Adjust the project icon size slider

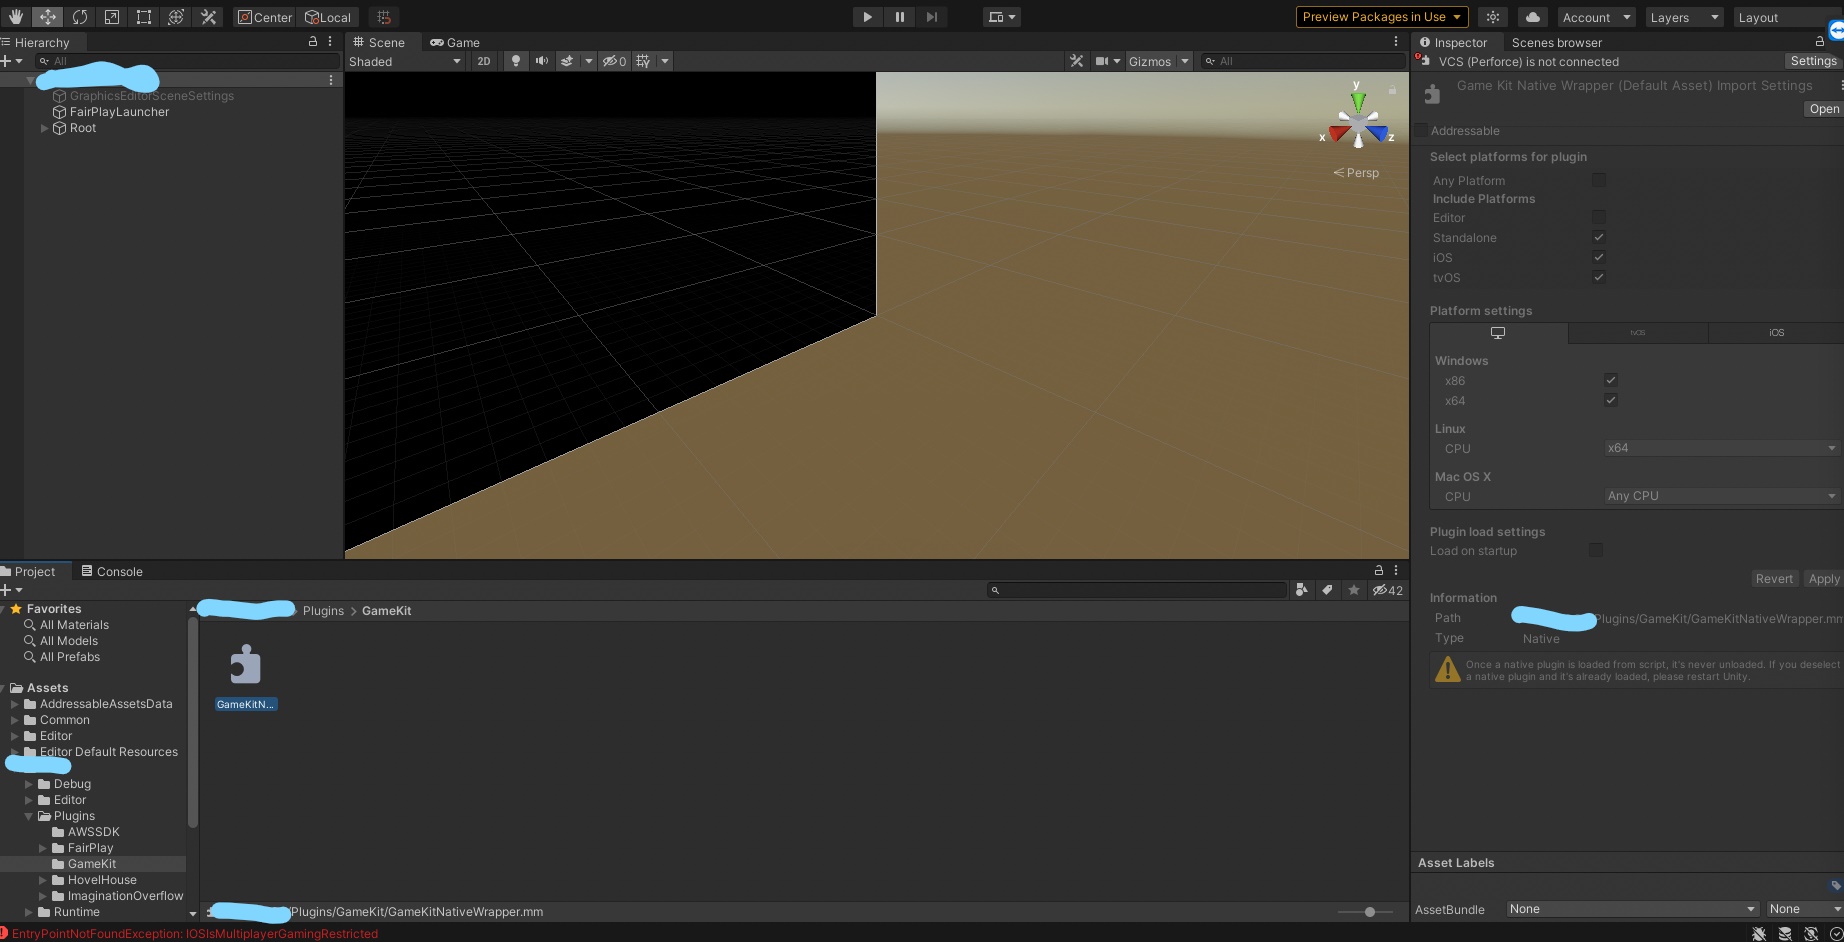[x=1369, y=912]
